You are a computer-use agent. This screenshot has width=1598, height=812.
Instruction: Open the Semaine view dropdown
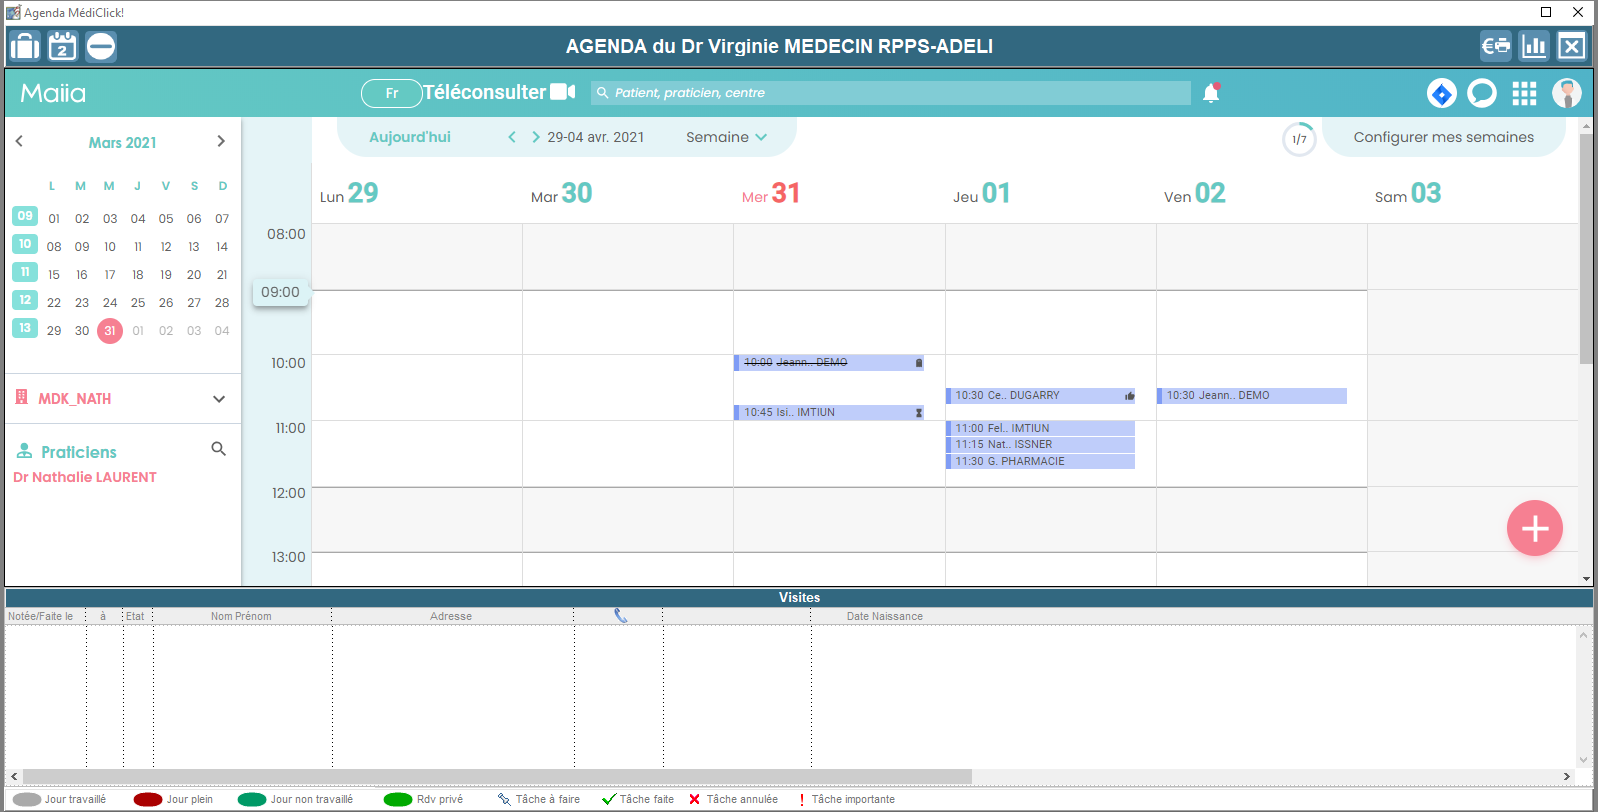coord(726,137)
